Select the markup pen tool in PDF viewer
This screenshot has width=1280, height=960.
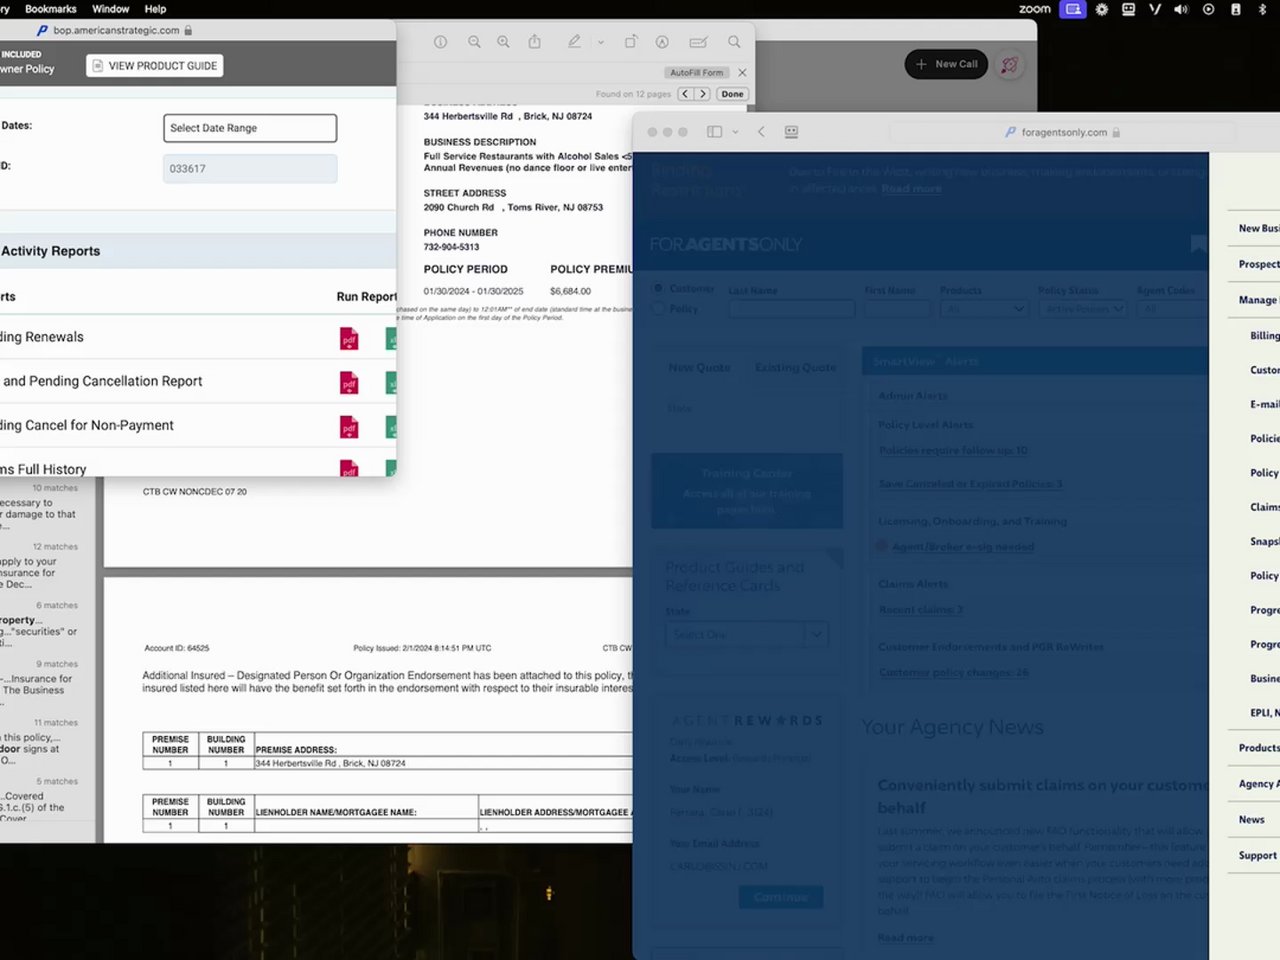(x=574, y=42)
